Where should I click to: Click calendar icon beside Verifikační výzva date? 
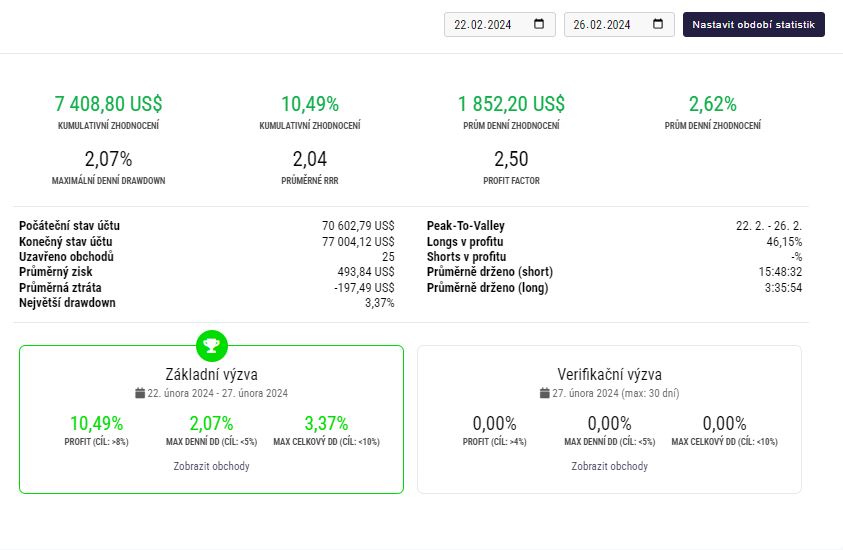545,393
